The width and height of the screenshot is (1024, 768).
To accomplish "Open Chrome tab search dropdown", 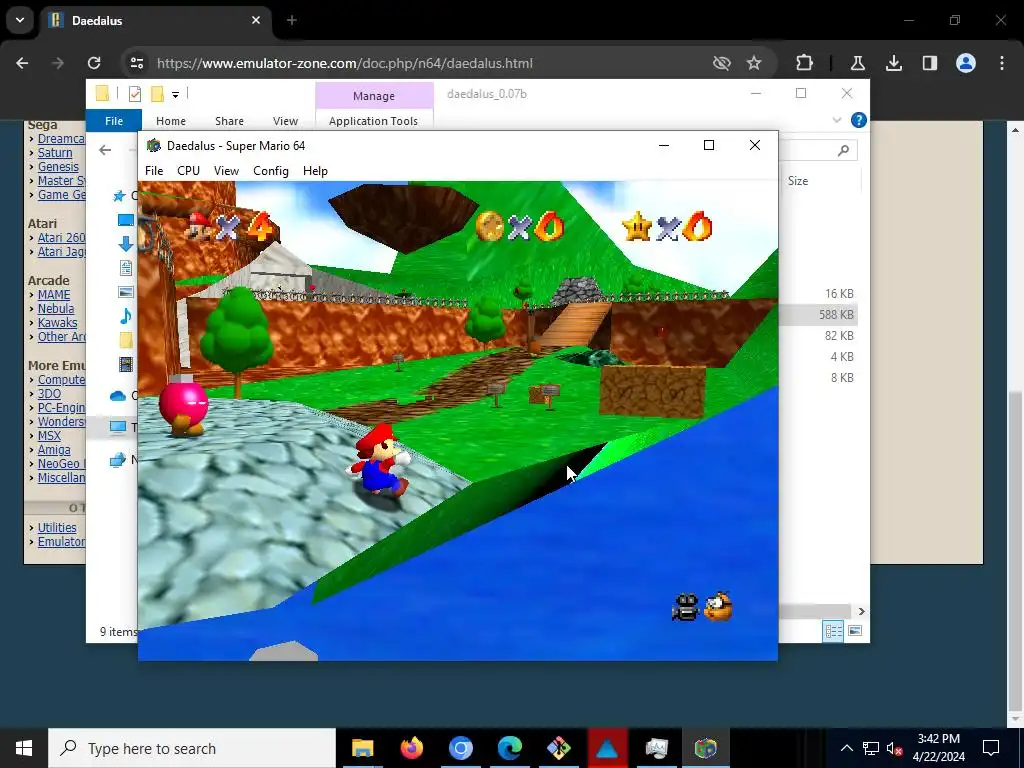I will click(20, 20).
